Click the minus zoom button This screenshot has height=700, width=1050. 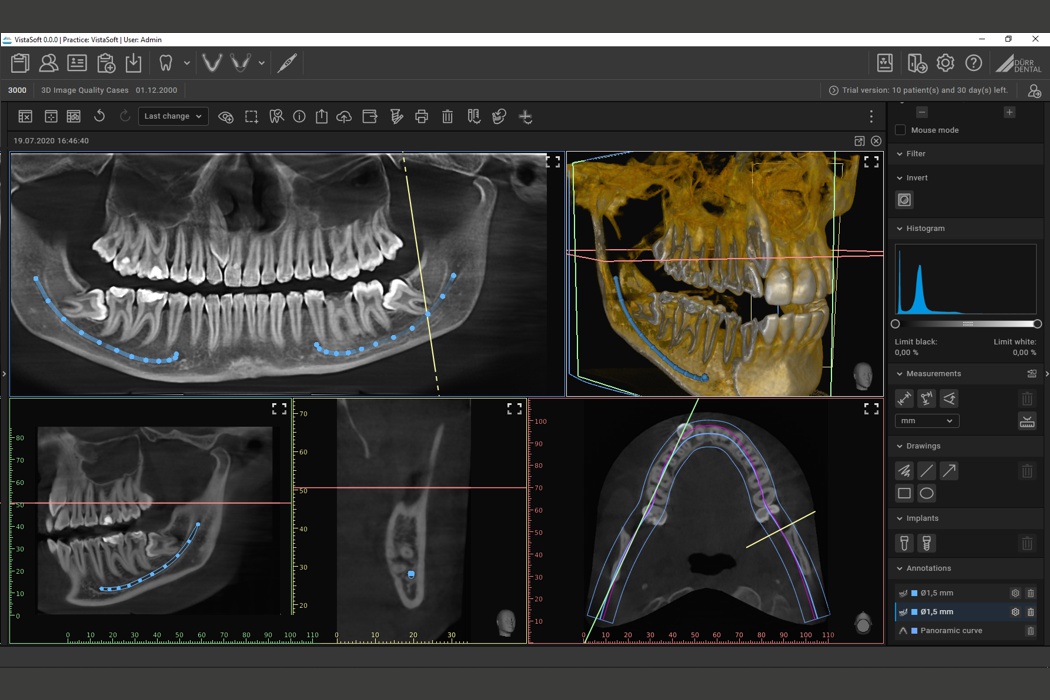click(x=922, y=112)
